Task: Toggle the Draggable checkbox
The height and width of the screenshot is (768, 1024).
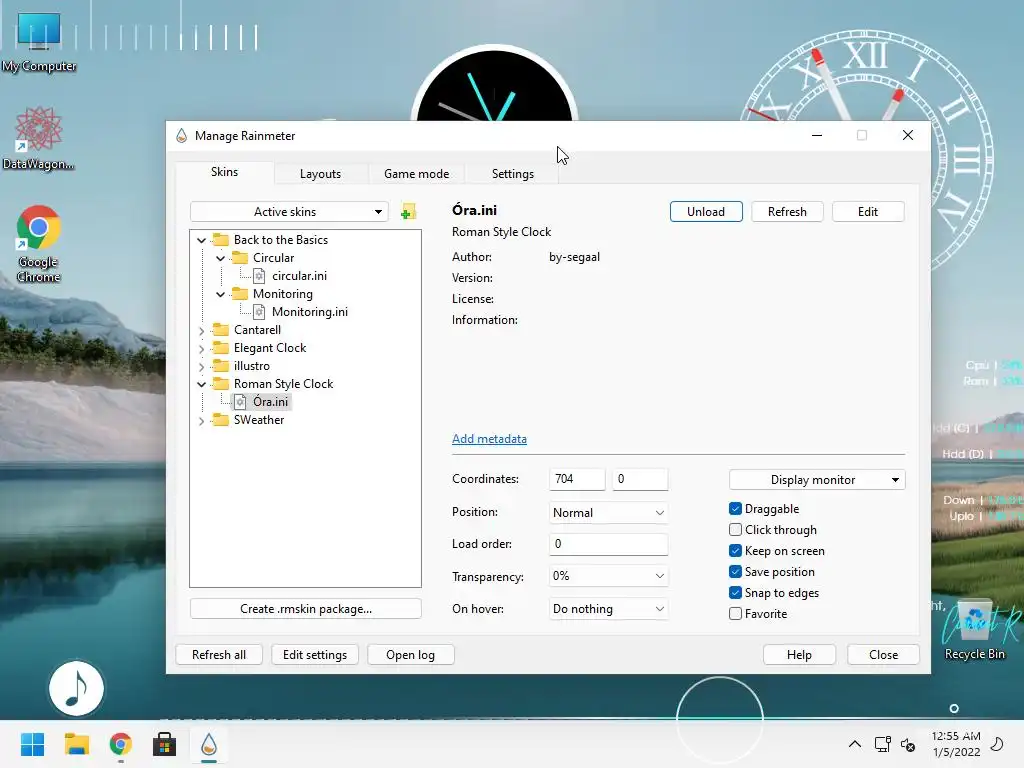Action: click(x=735, y=509)
